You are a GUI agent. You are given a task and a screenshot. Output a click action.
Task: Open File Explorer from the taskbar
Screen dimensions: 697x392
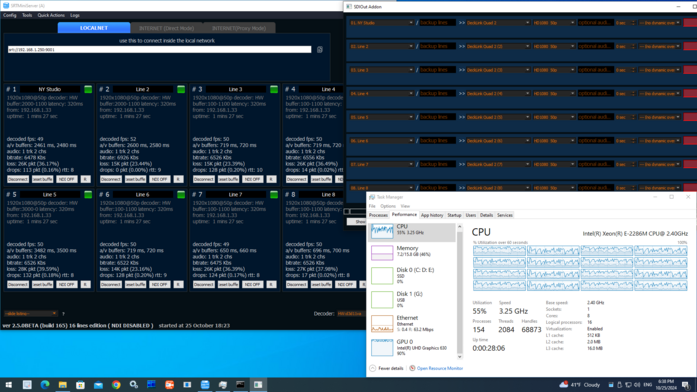click(x=63, y=385)
